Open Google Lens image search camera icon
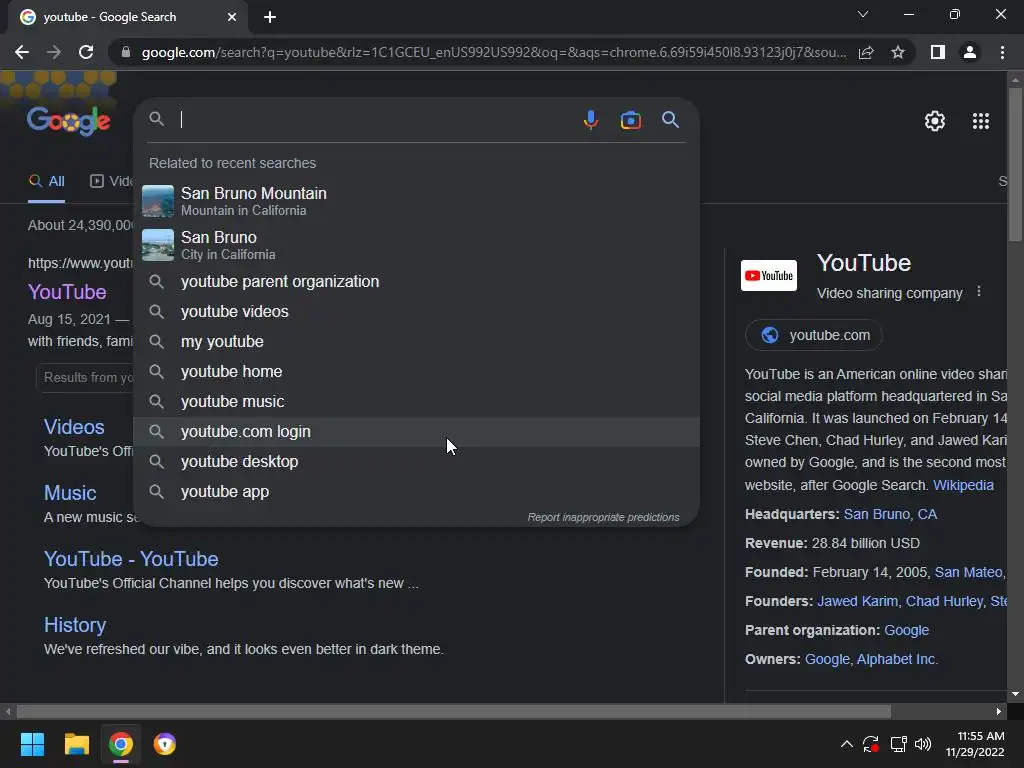This screenshot has height=768, width=1024. coord(630,120)
